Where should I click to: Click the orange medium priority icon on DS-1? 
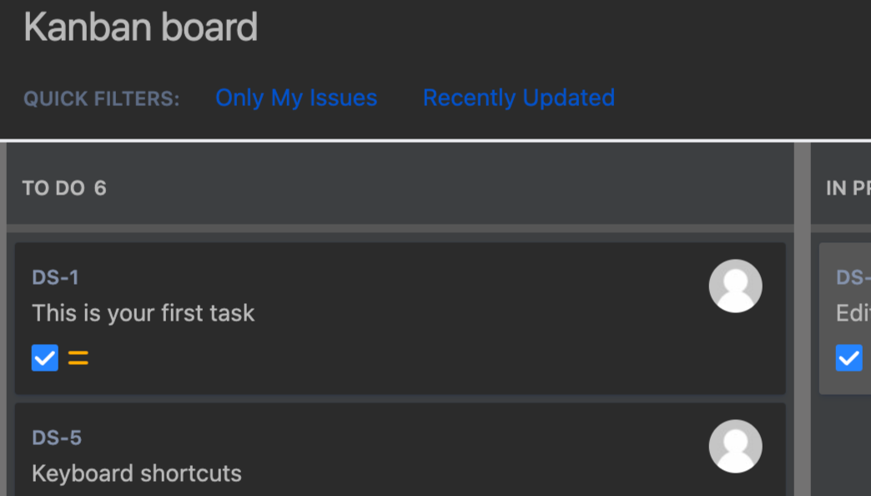click(78, 357)
